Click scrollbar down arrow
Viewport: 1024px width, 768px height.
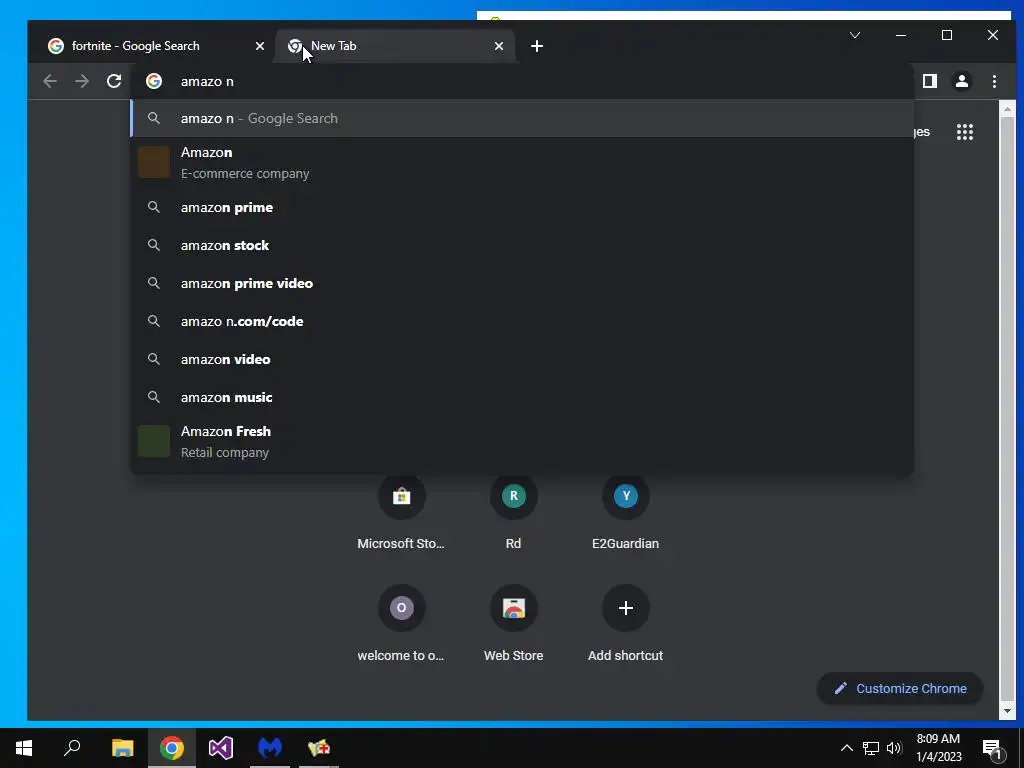tap(1007, 711)
